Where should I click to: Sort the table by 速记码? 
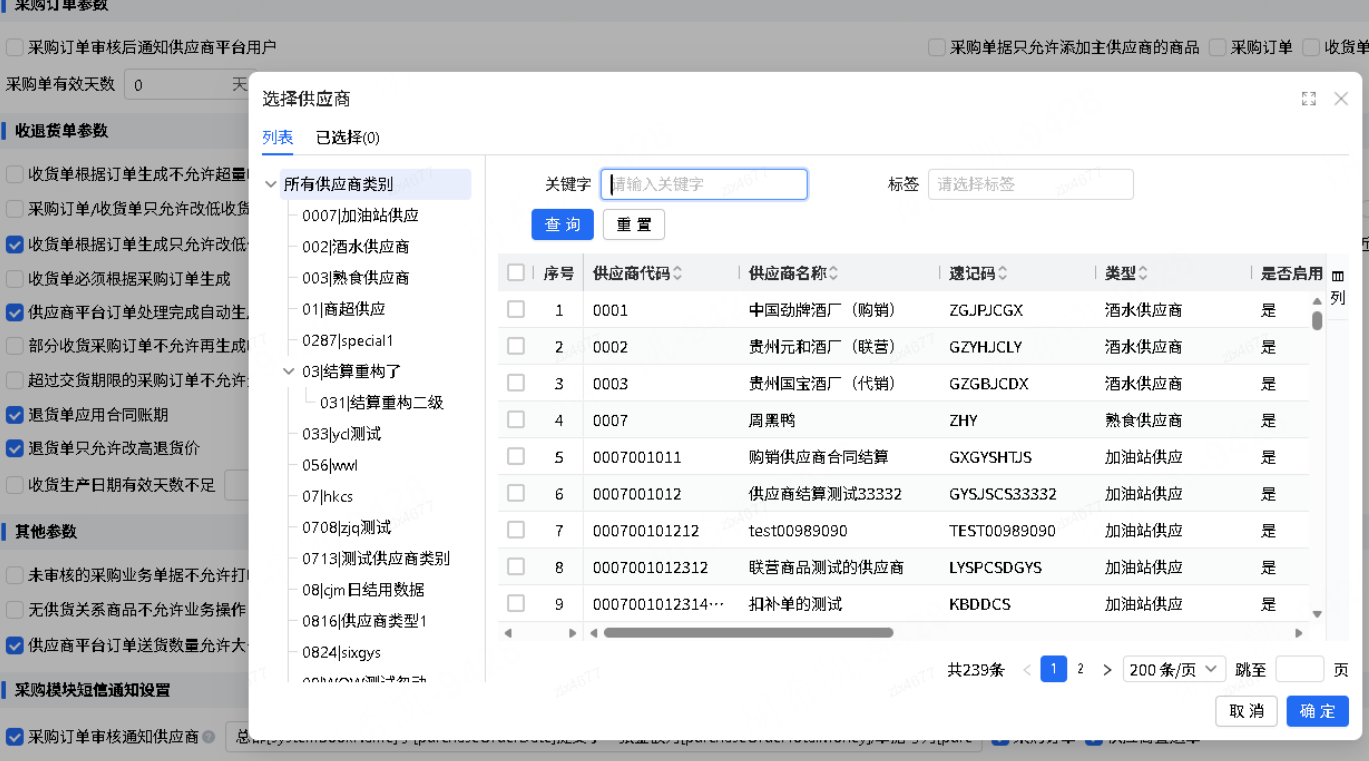click(1003, 273)
